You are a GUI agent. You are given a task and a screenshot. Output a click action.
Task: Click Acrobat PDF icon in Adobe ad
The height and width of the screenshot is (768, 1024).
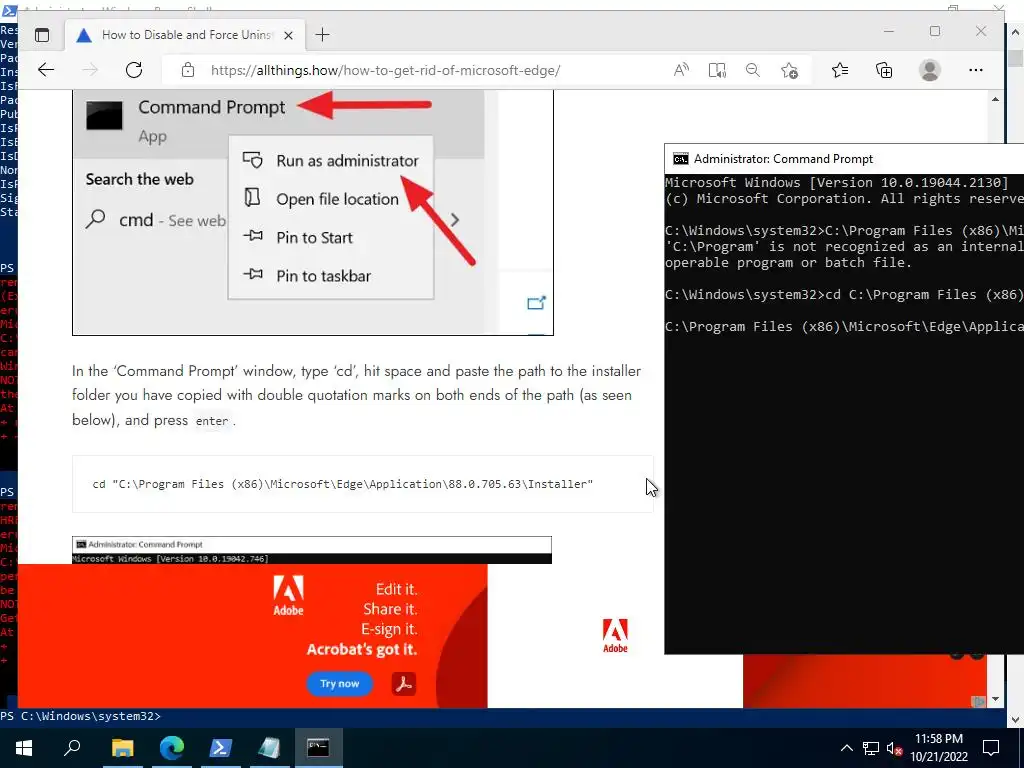click(404, 684)
